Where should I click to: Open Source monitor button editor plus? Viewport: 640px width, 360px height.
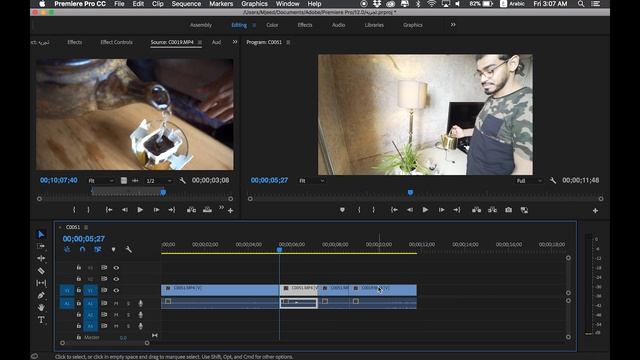231,211
